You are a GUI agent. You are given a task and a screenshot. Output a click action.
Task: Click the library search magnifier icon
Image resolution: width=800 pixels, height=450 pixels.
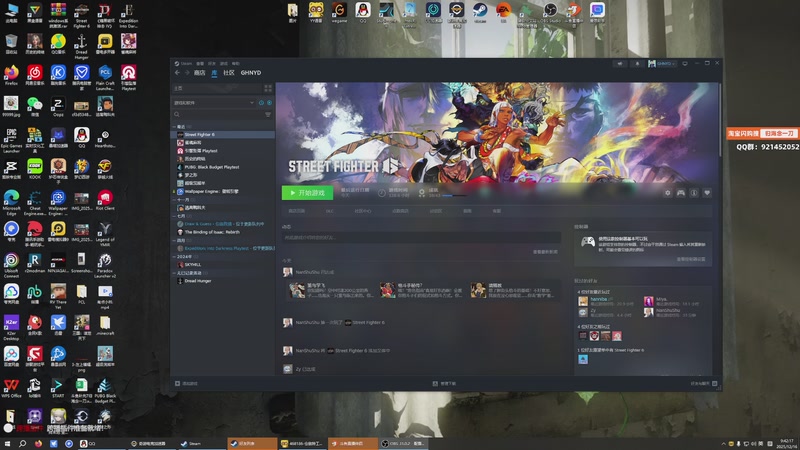[x=177, y=115]
